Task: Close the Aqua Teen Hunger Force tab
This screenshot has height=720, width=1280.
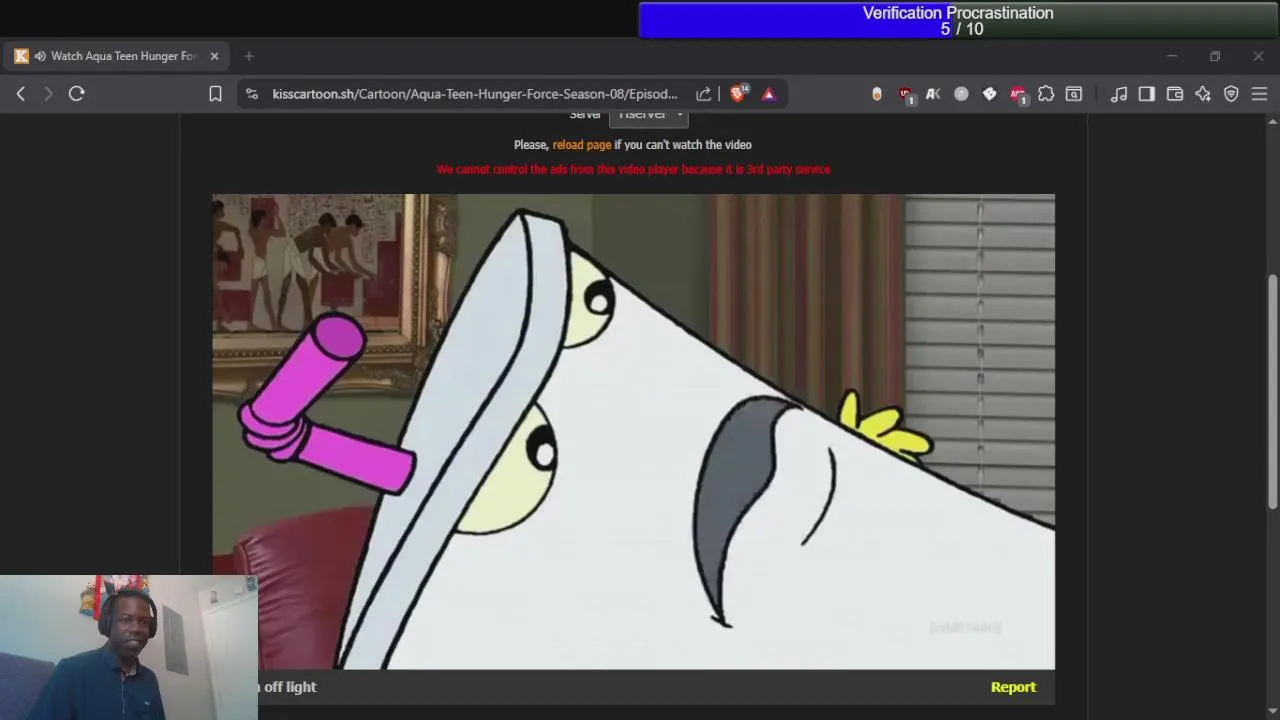Action: tap(214, 56)
